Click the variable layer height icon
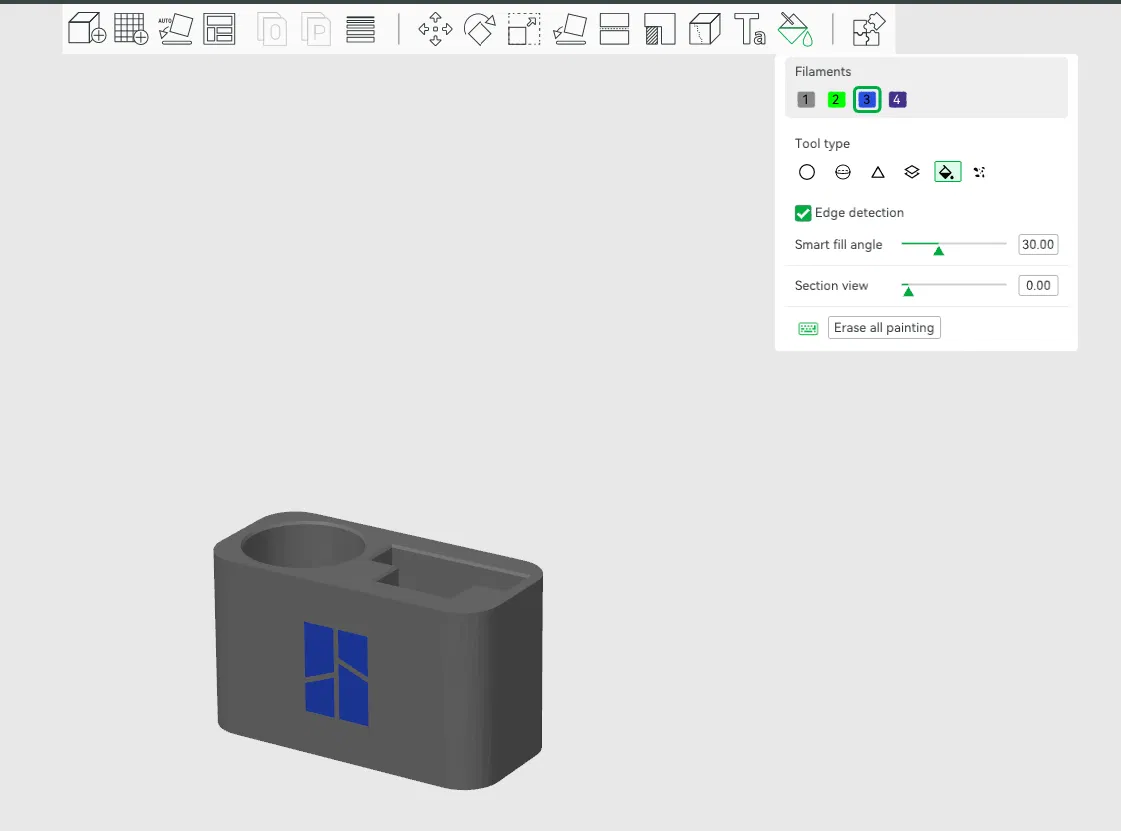The width and height of the screenshot is (1121, 831). [360, 29]
